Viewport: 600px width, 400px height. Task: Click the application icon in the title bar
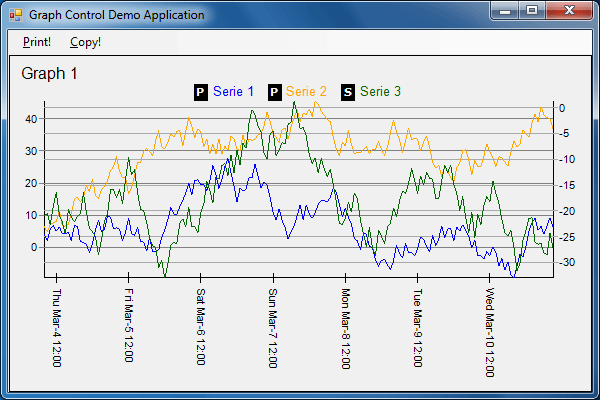tap(16, 15)
